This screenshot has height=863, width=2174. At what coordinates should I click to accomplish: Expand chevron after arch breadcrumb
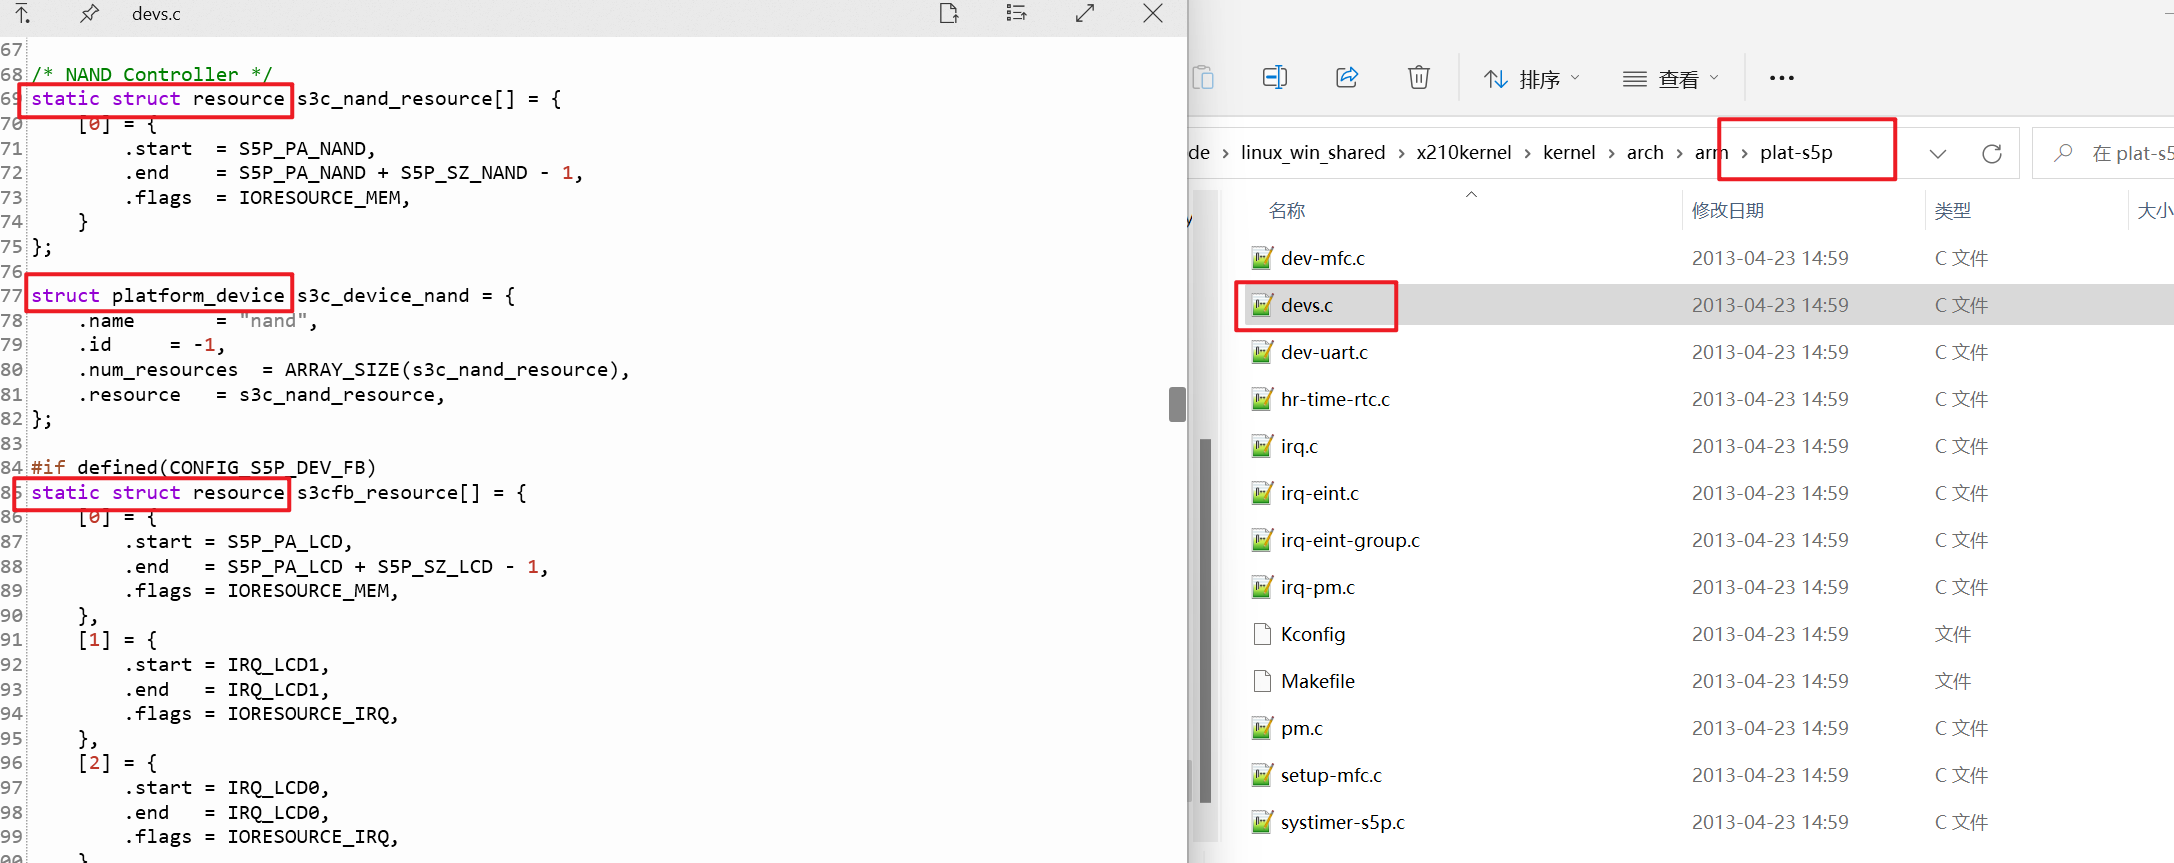1680,153
